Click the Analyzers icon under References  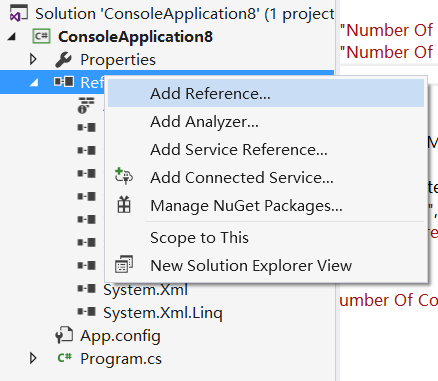pos(86,105)
